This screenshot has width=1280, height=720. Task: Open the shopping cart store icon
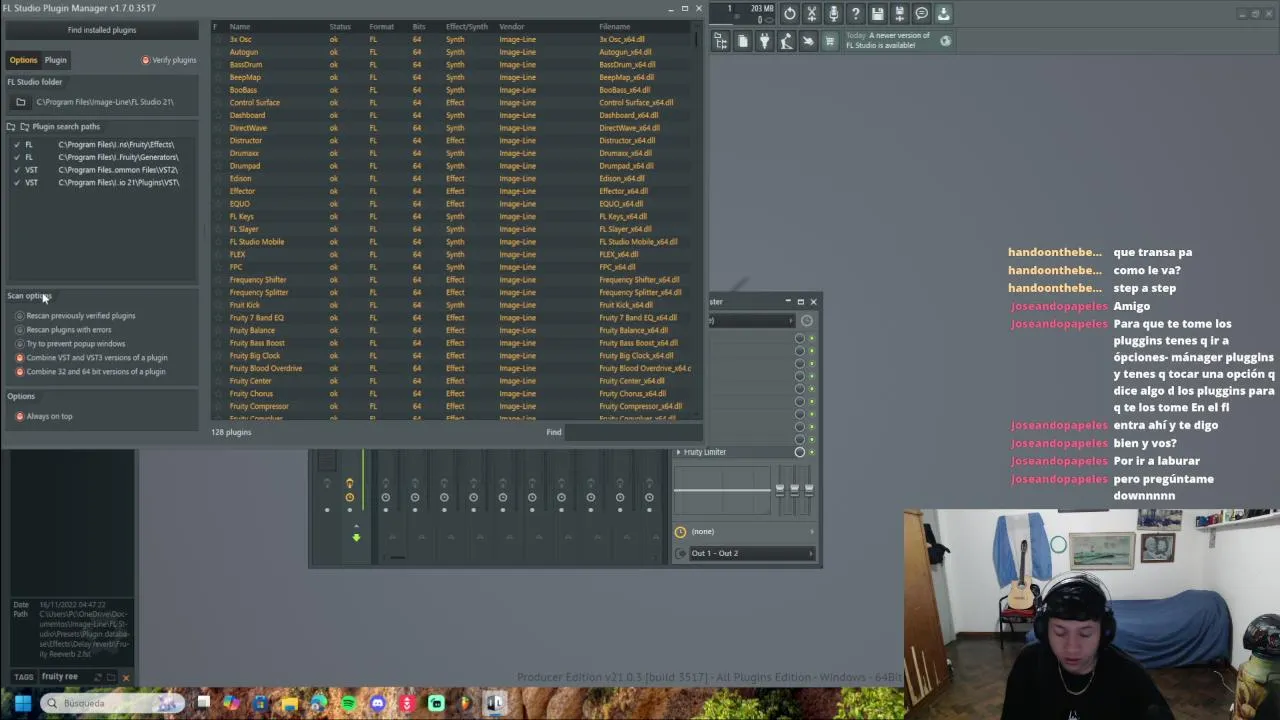pyautogui.click(x=830, y=41)
